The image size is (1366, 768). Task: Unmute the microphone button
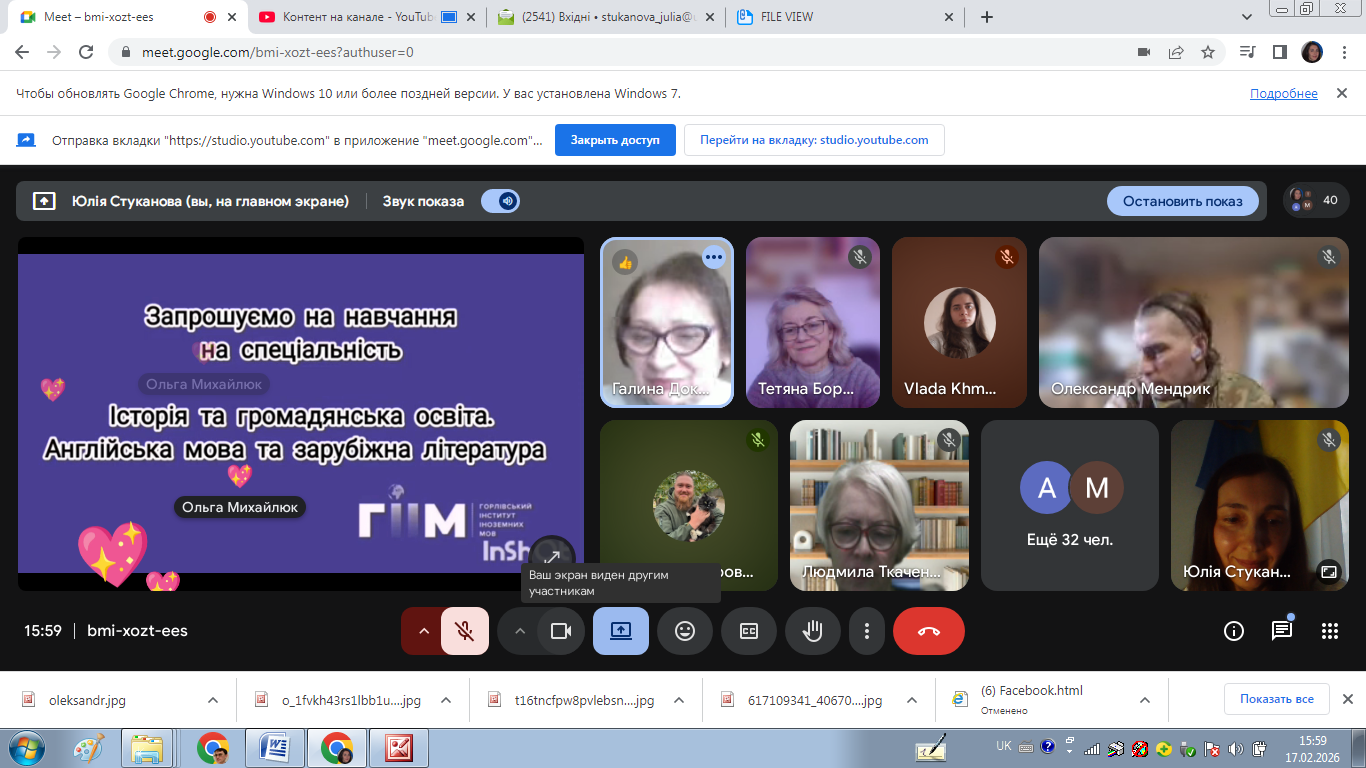pos(464,631)
